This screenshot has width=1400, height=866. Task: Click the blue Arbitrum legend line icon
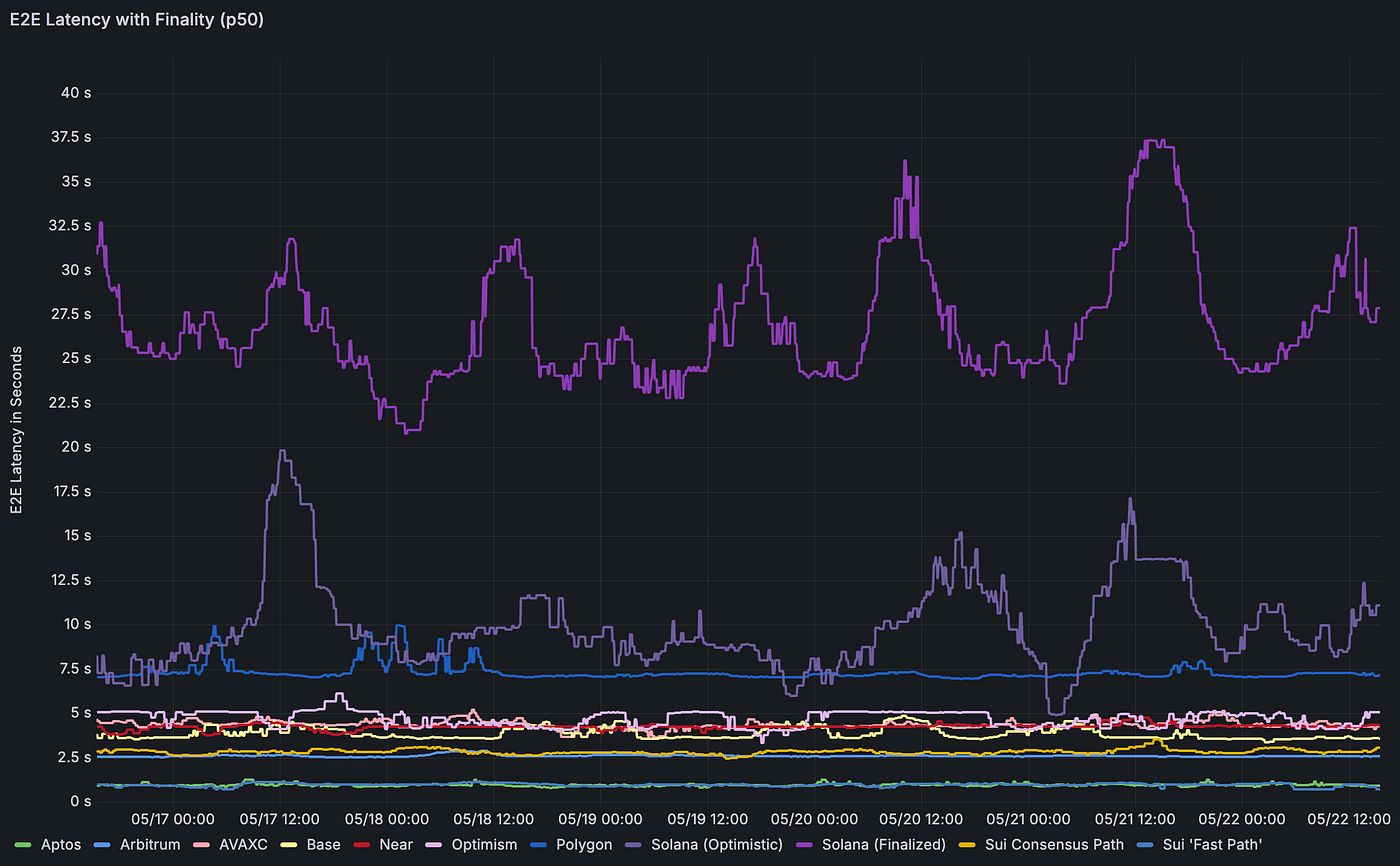click(x=100, y=845)
